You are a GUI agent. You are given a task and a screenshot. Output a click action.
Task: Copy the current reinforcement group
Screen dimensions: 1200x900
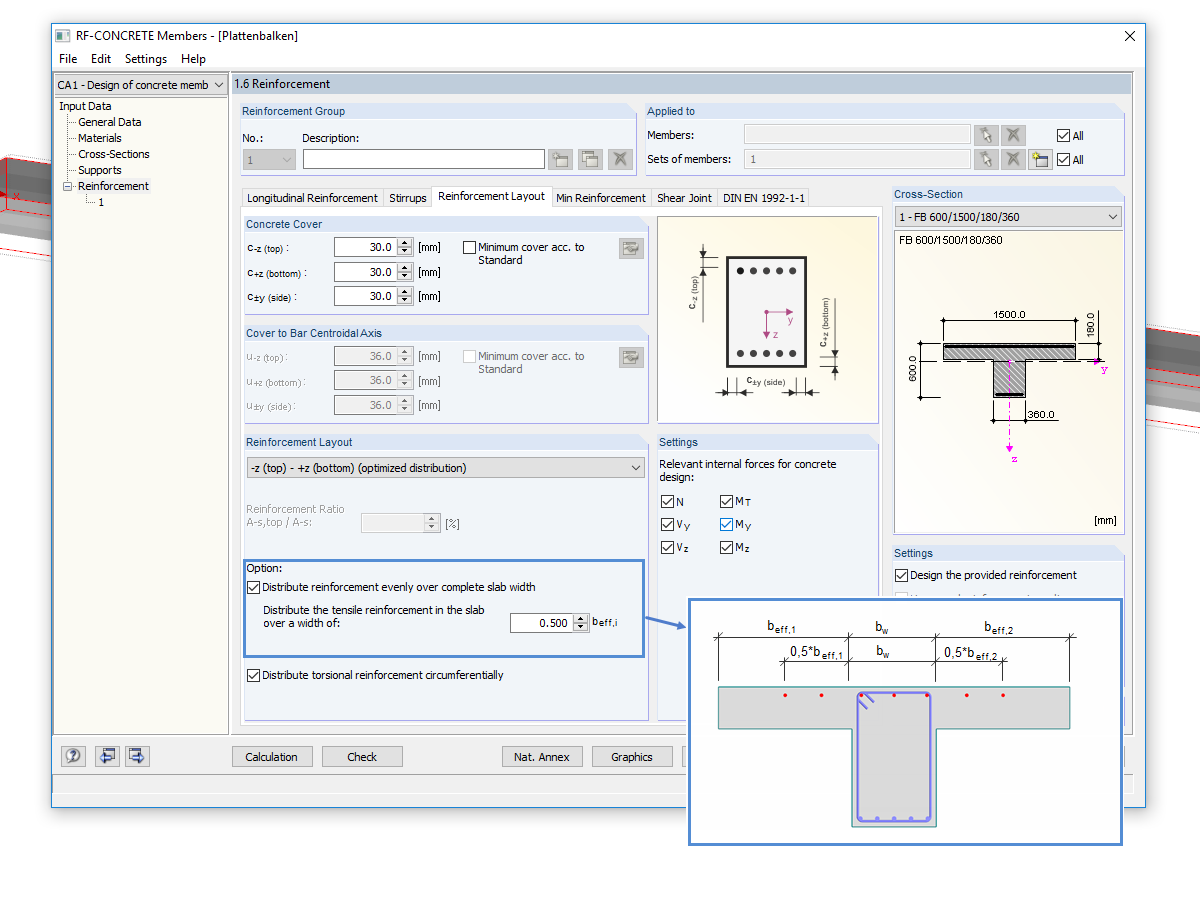589,158
